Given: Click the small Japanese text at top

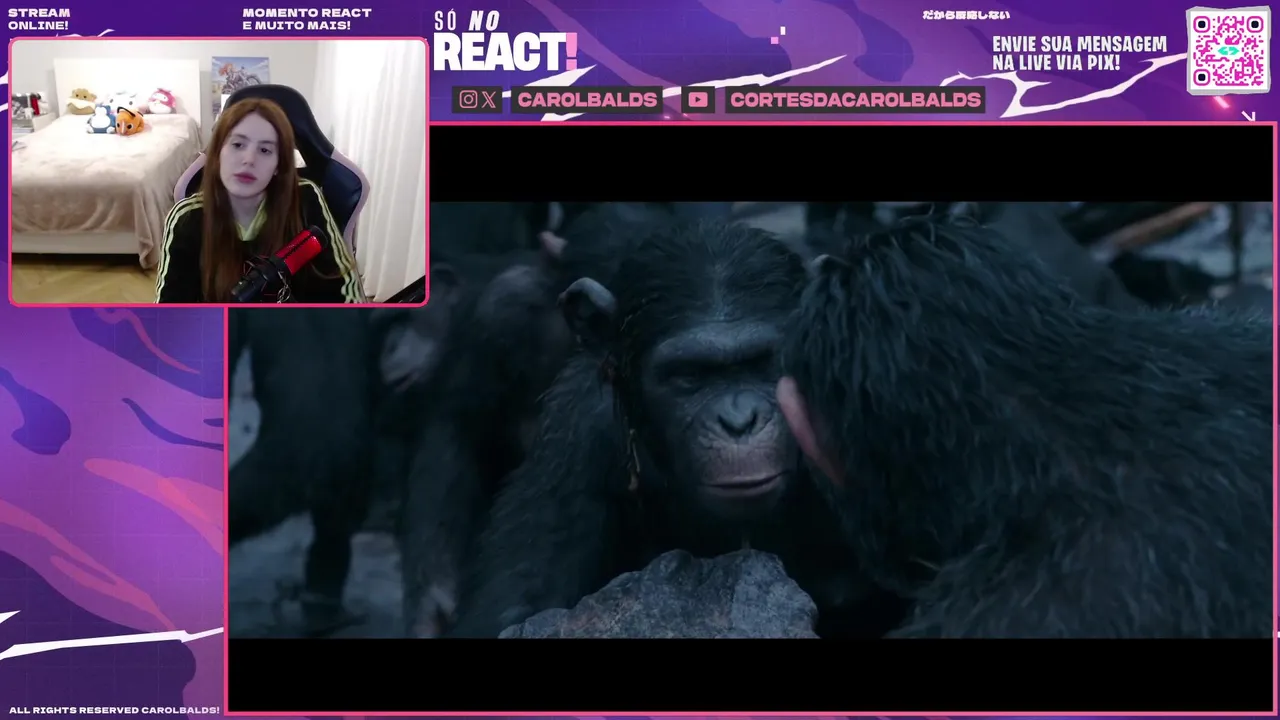Looking at the screenshot, I should tap(966, 15).
